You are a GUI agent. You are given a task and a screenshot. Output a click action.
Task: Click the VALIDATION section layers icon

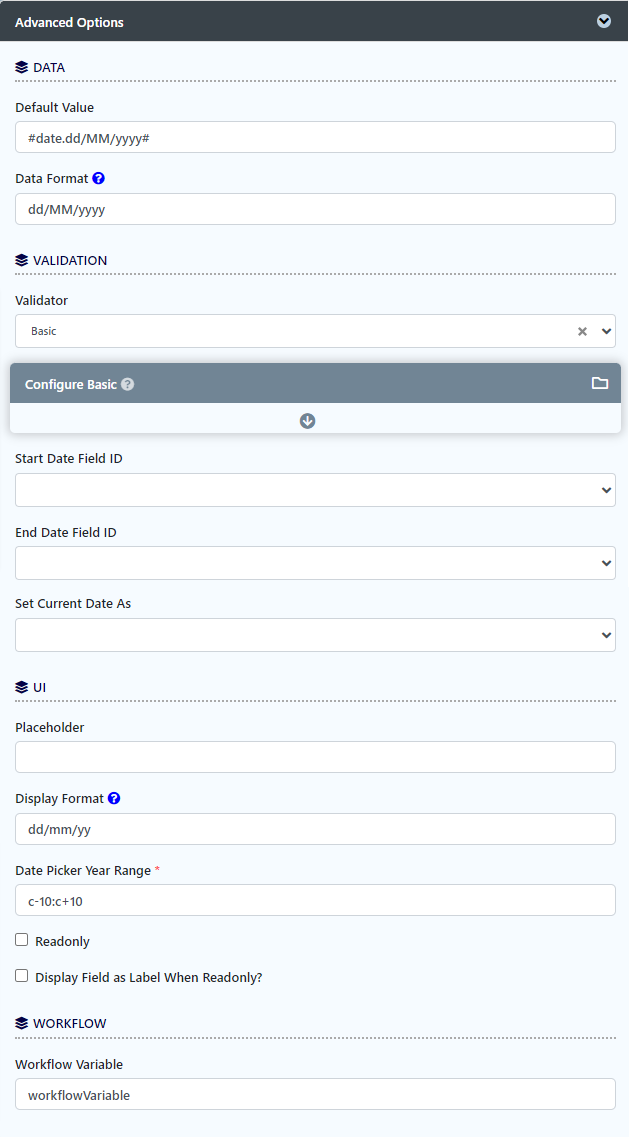pos(22,260)
